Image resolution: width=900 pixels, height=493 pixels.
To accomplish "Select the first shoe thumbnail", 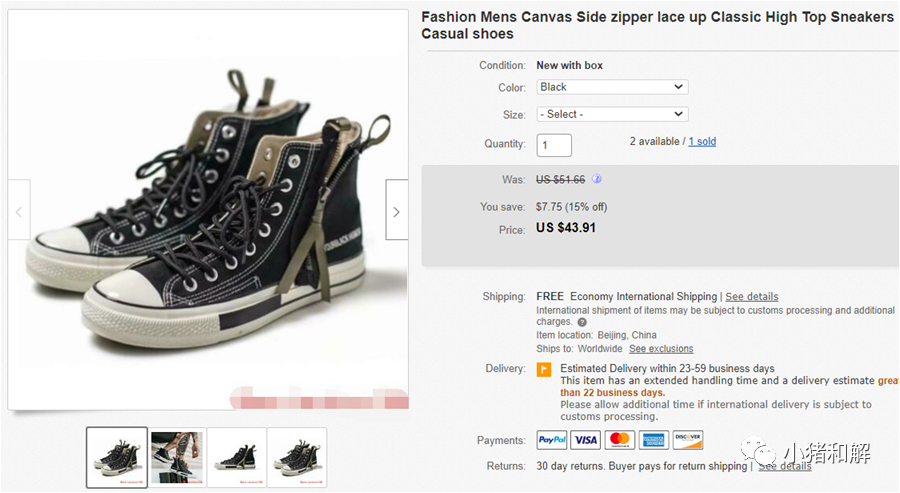I will click(x=117, y=458).
